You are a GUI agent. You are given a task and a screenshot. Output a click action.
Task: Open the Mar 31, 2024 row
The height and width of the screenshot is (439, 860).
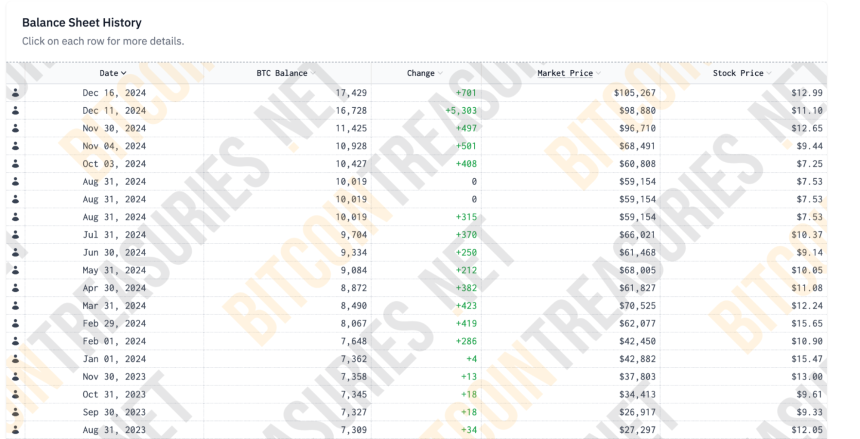[416, 306]
